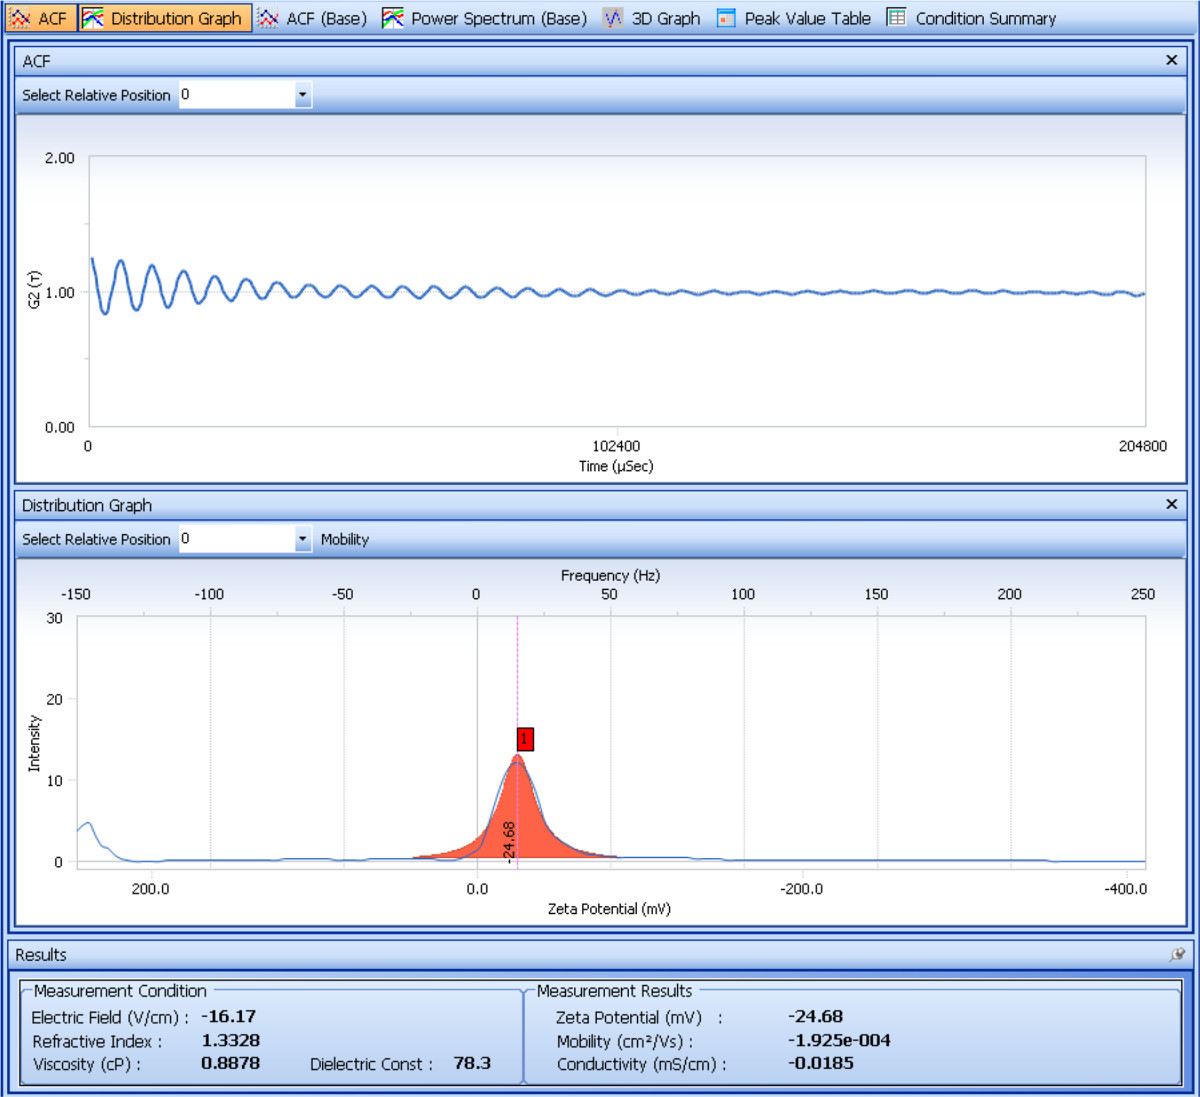This screenshot has width=1200, height=1097.
Task: Open the ACF (Base) view icon
Action: pos(268,18)
